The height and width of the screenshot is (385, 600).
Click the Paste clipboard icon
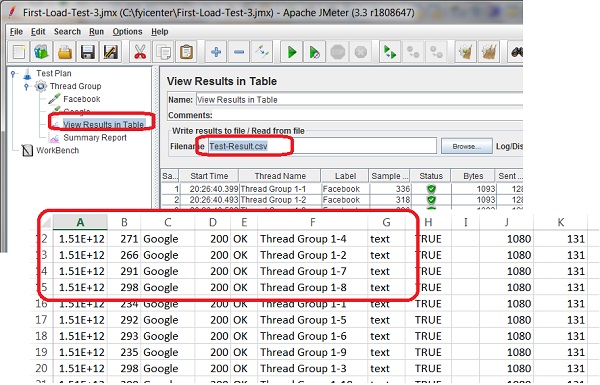186,52
